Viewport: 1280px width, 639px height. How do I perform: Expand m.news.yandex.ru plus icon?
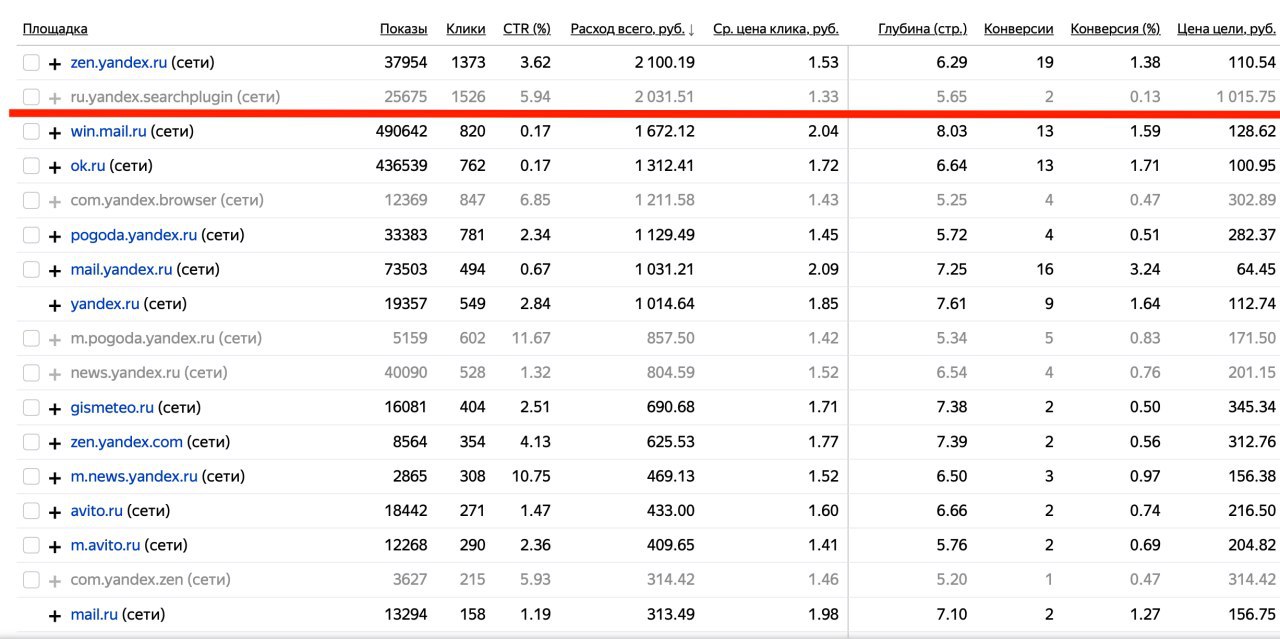coord(55,477)
